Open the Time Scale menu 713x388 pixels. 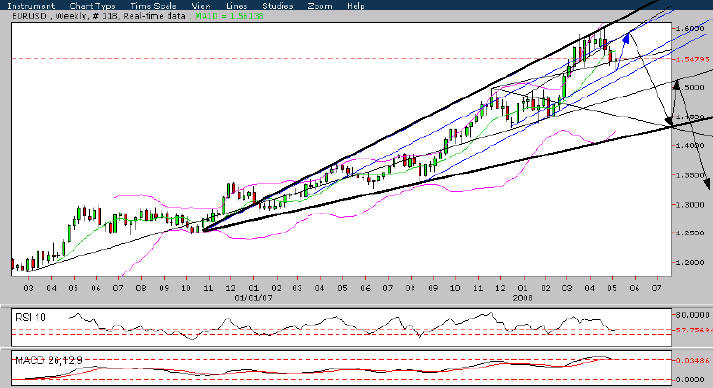coord(153,6)
